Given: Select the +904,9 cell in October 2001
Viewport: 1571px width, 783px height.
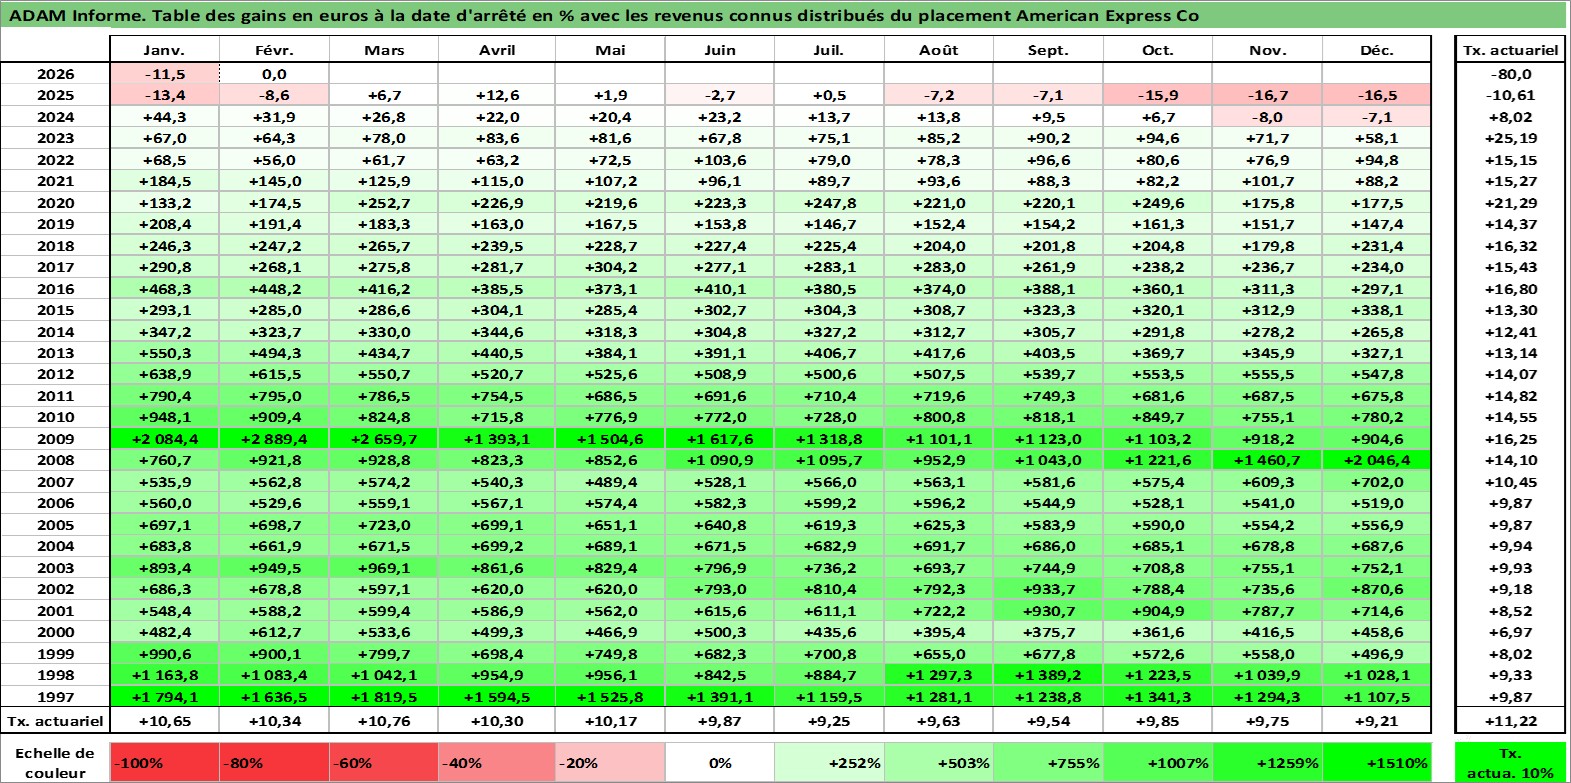Looking at the screenshot, I should (1158, 611).
